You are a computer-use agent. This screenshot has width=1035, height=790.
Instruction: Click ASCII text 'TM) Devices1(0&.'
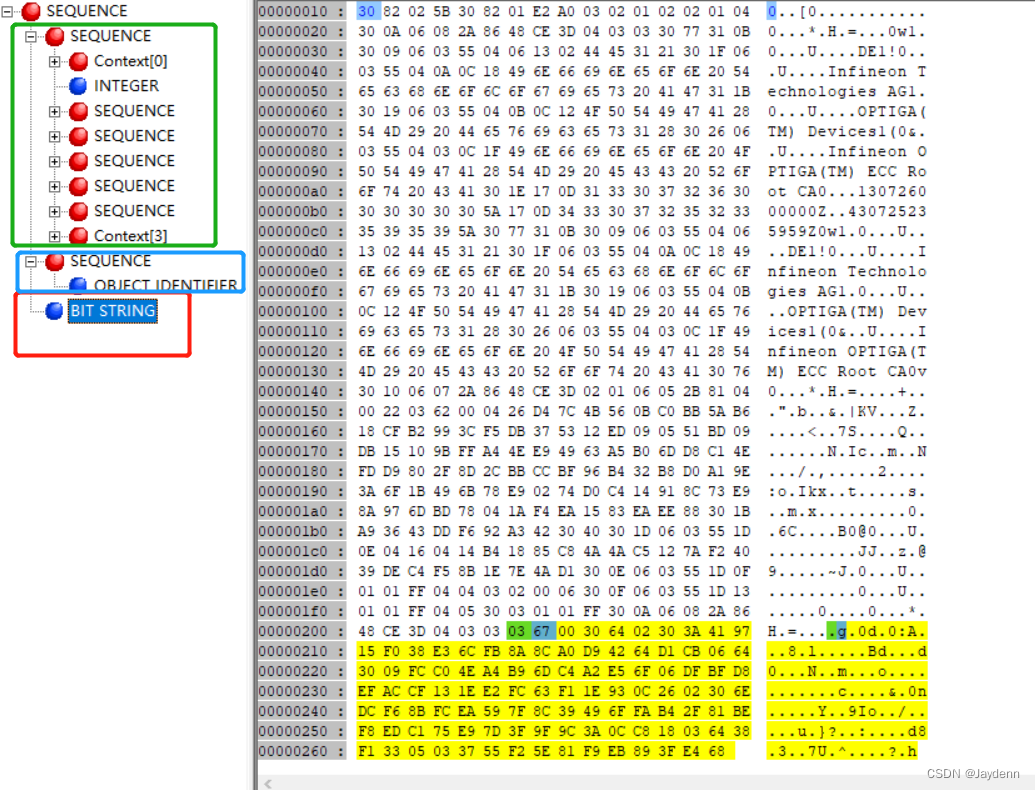click(847, 131)
